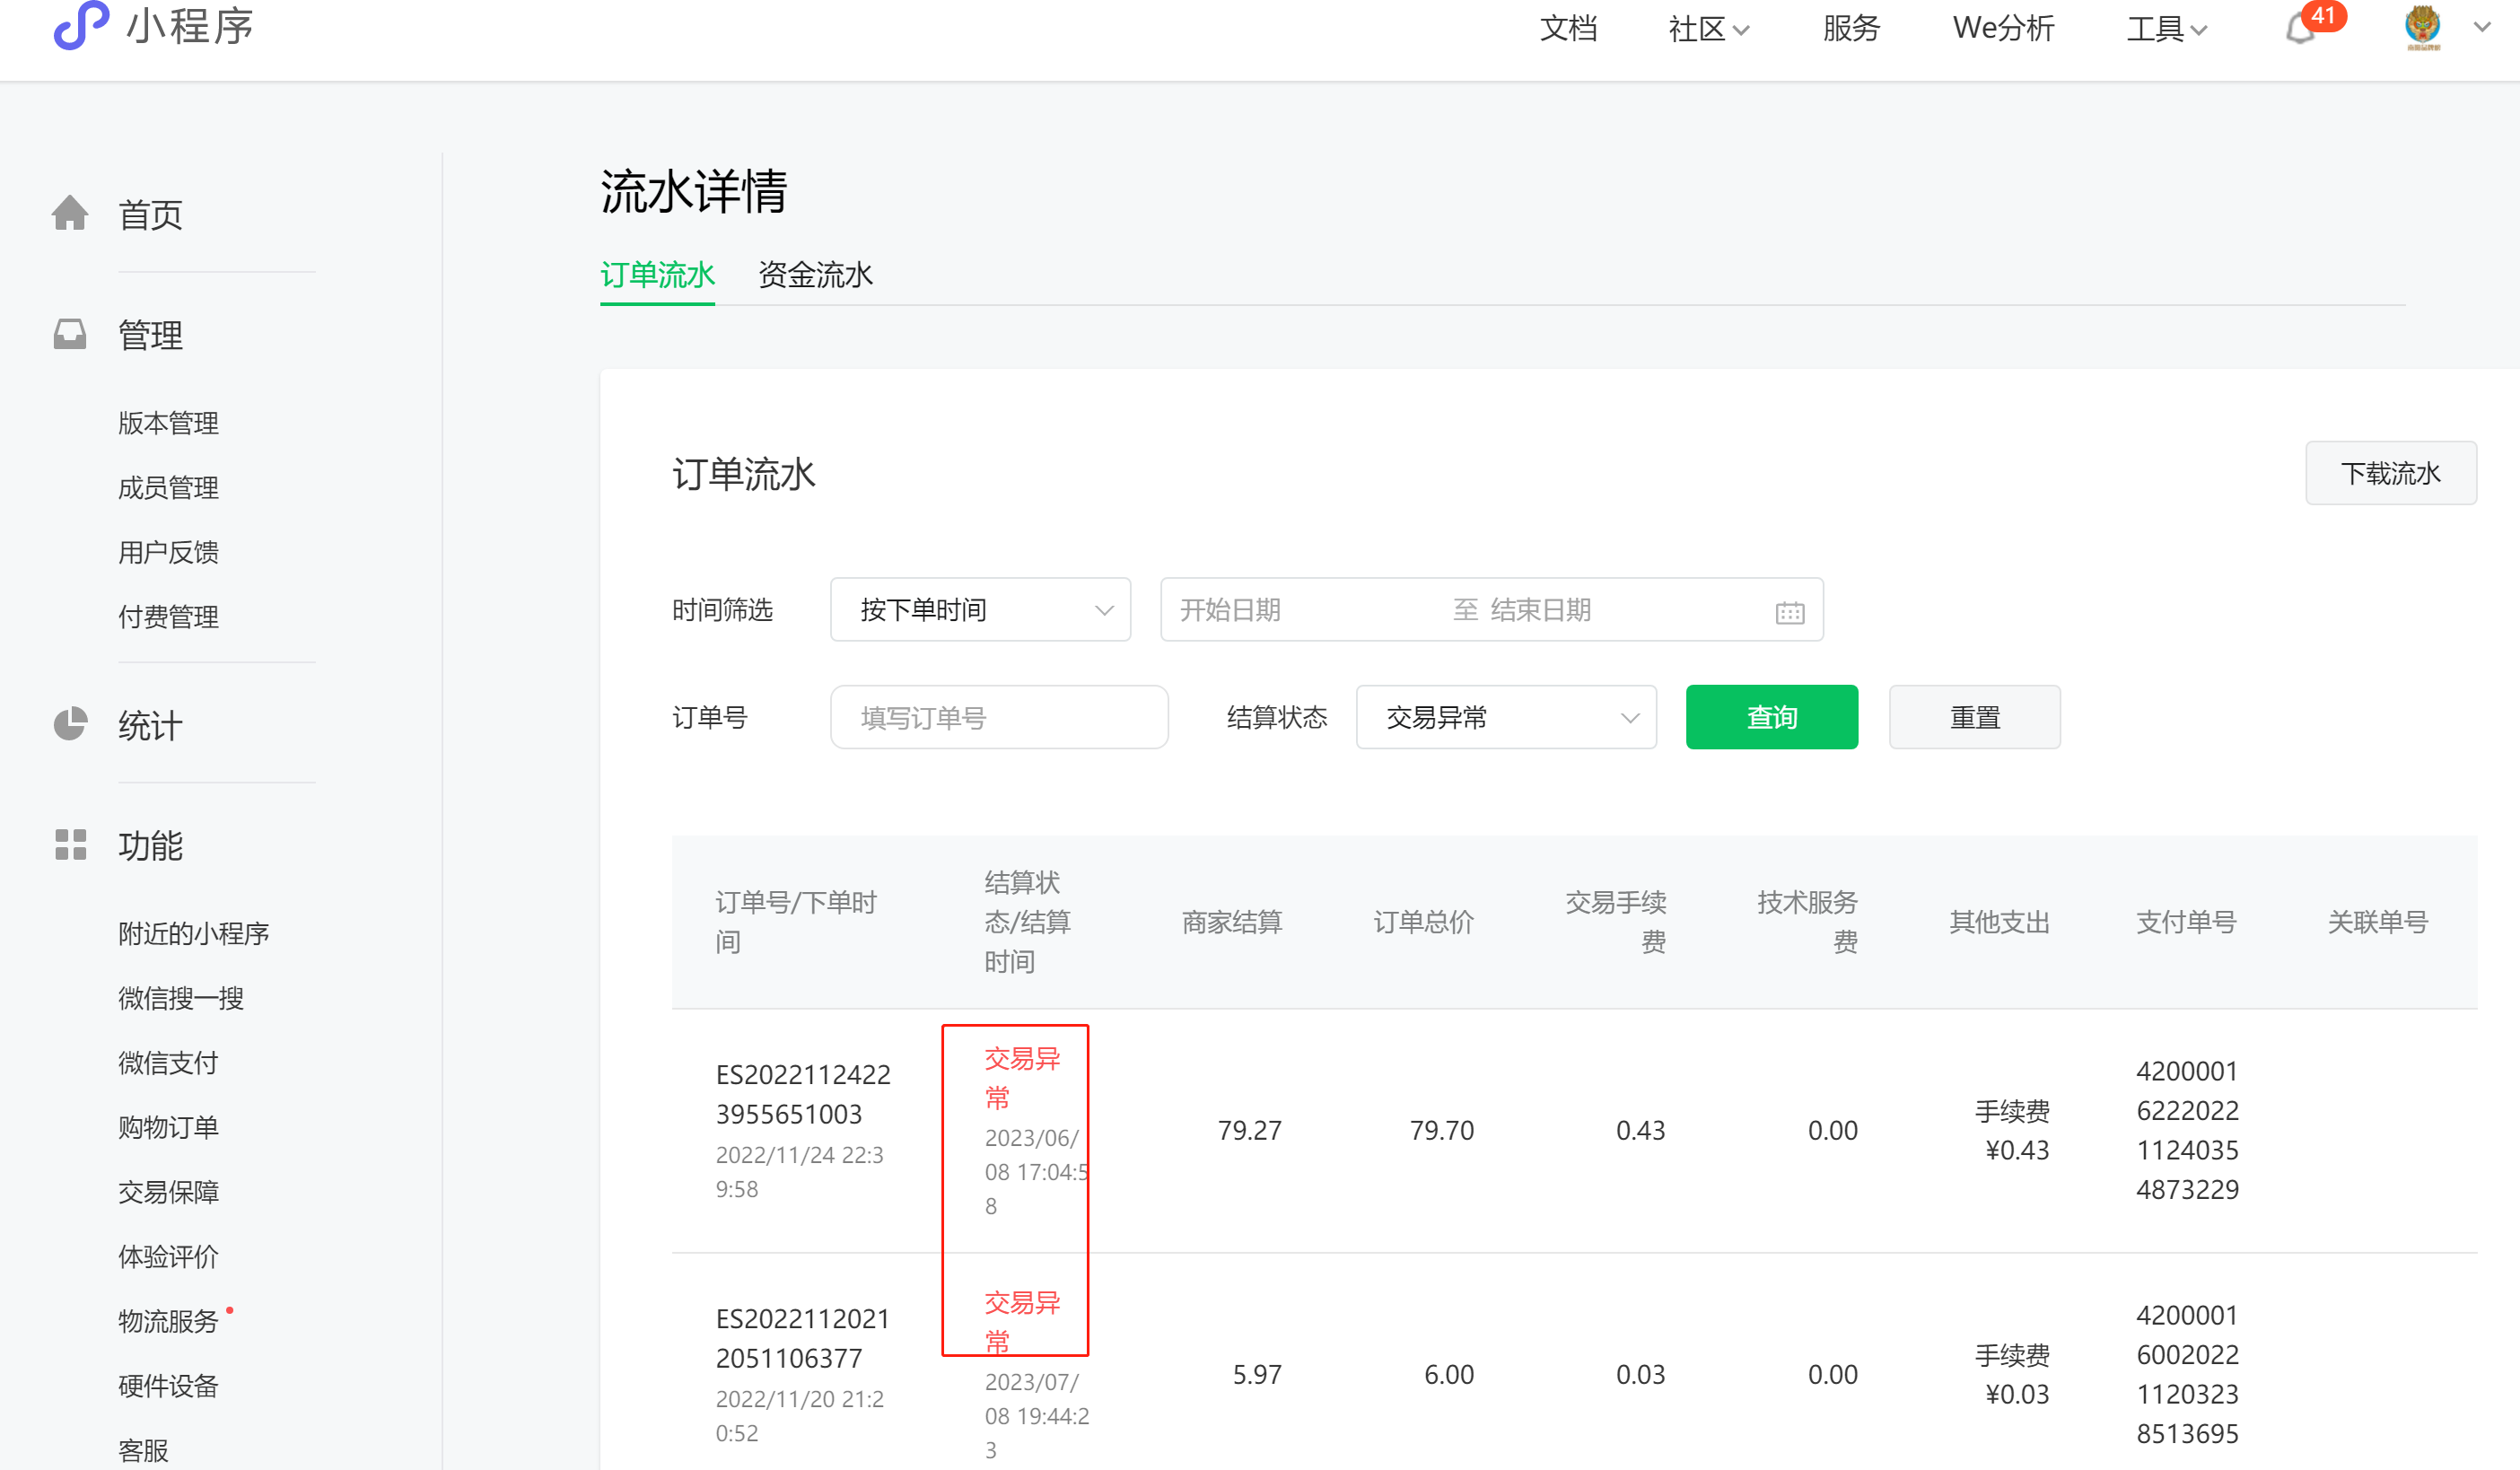Open the notification bell with 41 badge

tap(2300, 28)
